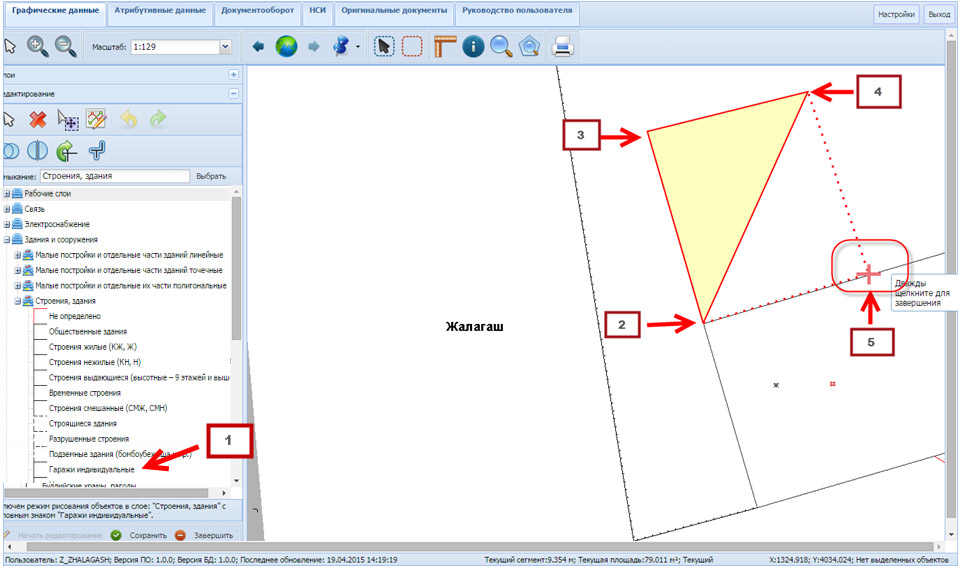Screen dimensions: 968x566
Task: Open Настройки settings
Action: point(895,15)
